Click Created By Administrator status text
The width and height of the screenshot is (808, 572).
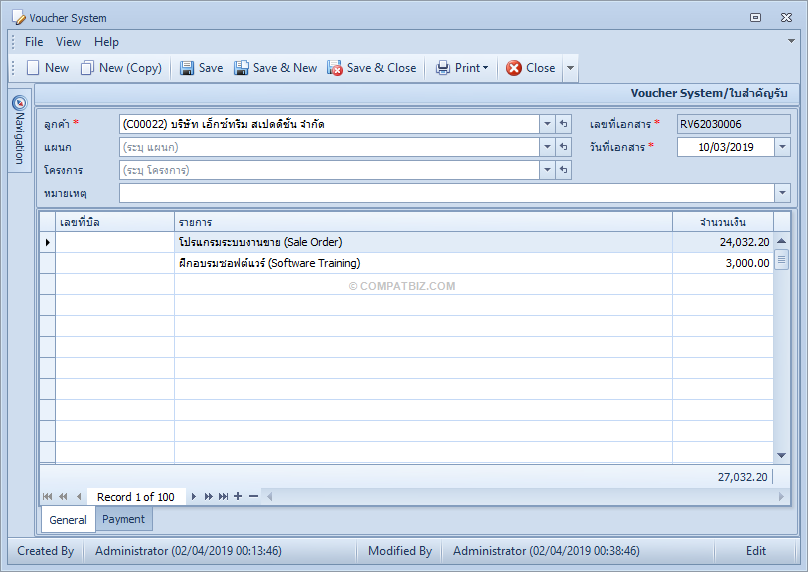tap(188, 551)
